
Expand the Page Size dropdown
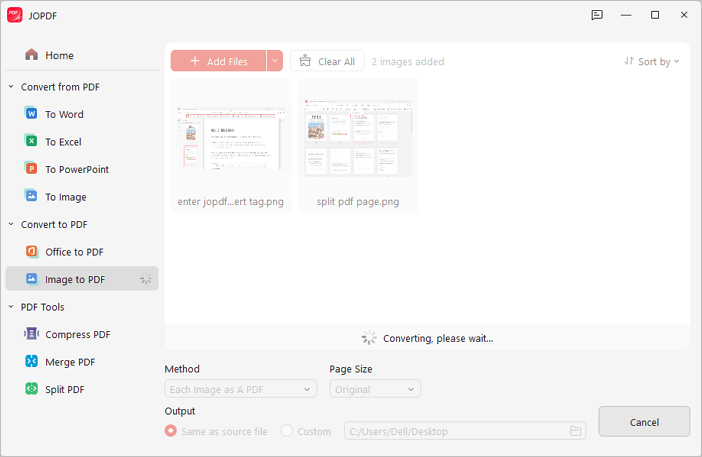tap(375, 389)
